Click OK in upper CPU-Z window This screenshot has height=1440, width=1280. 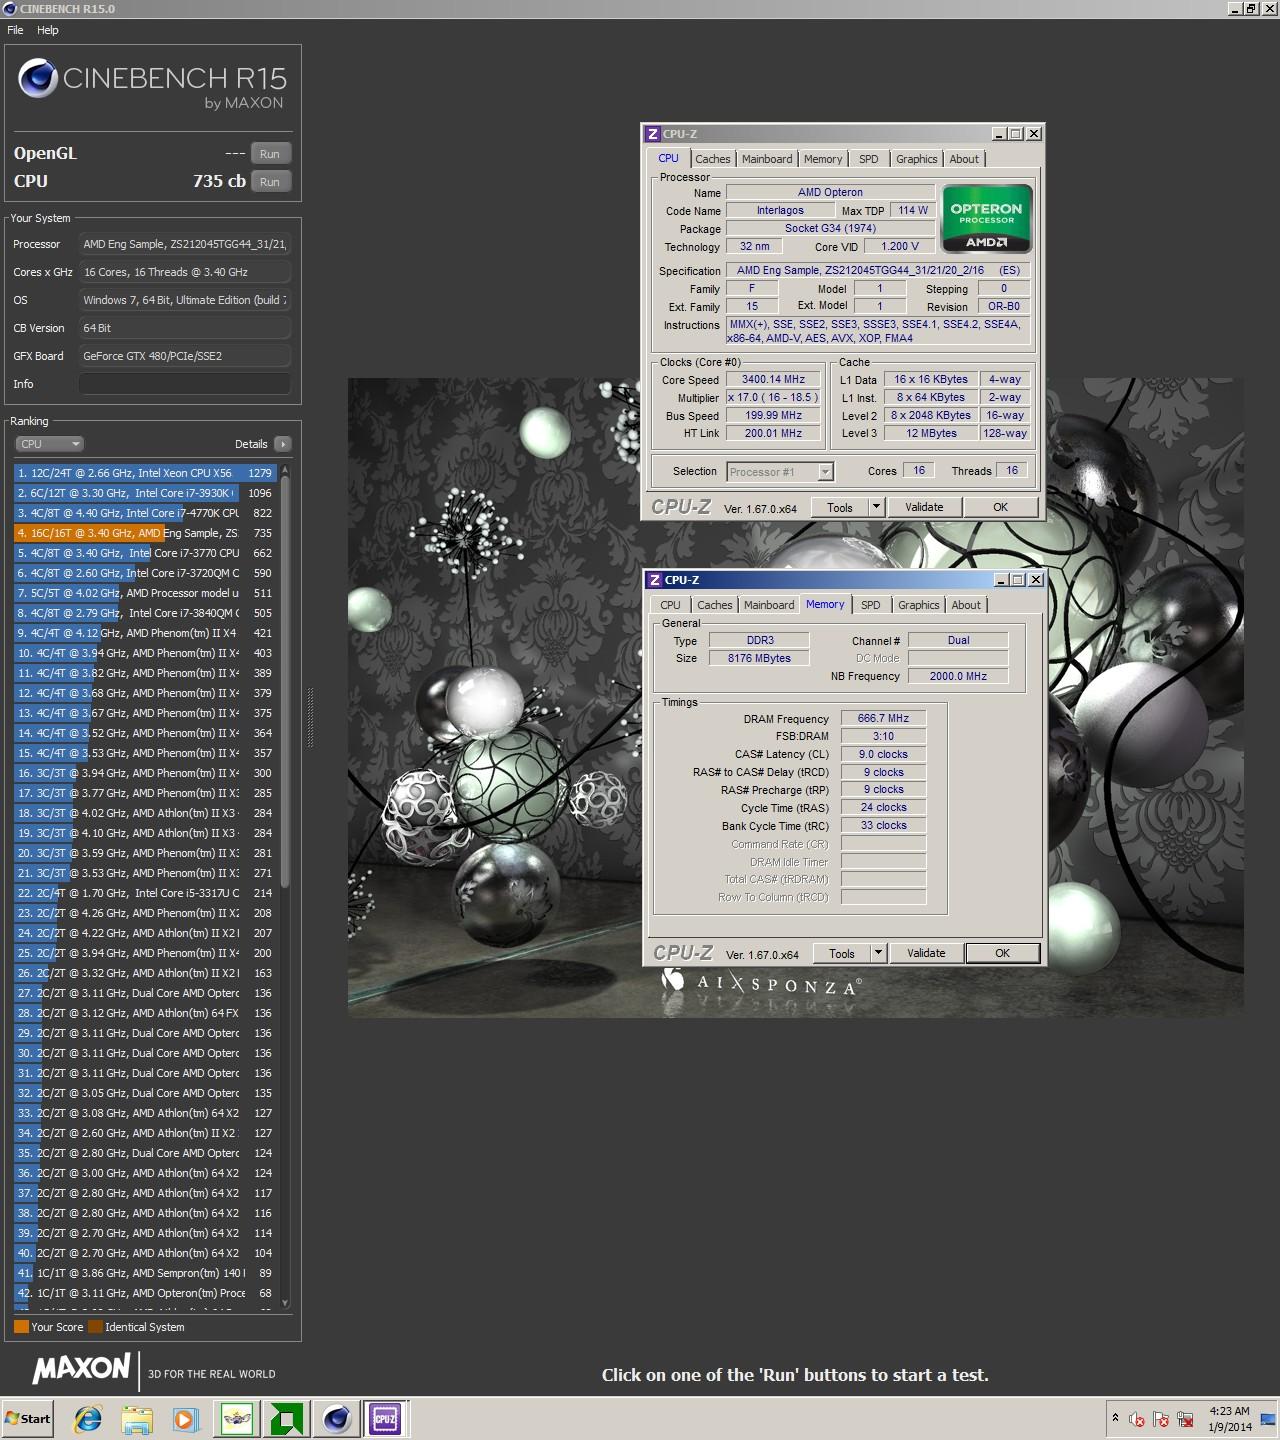[1001, 507]
